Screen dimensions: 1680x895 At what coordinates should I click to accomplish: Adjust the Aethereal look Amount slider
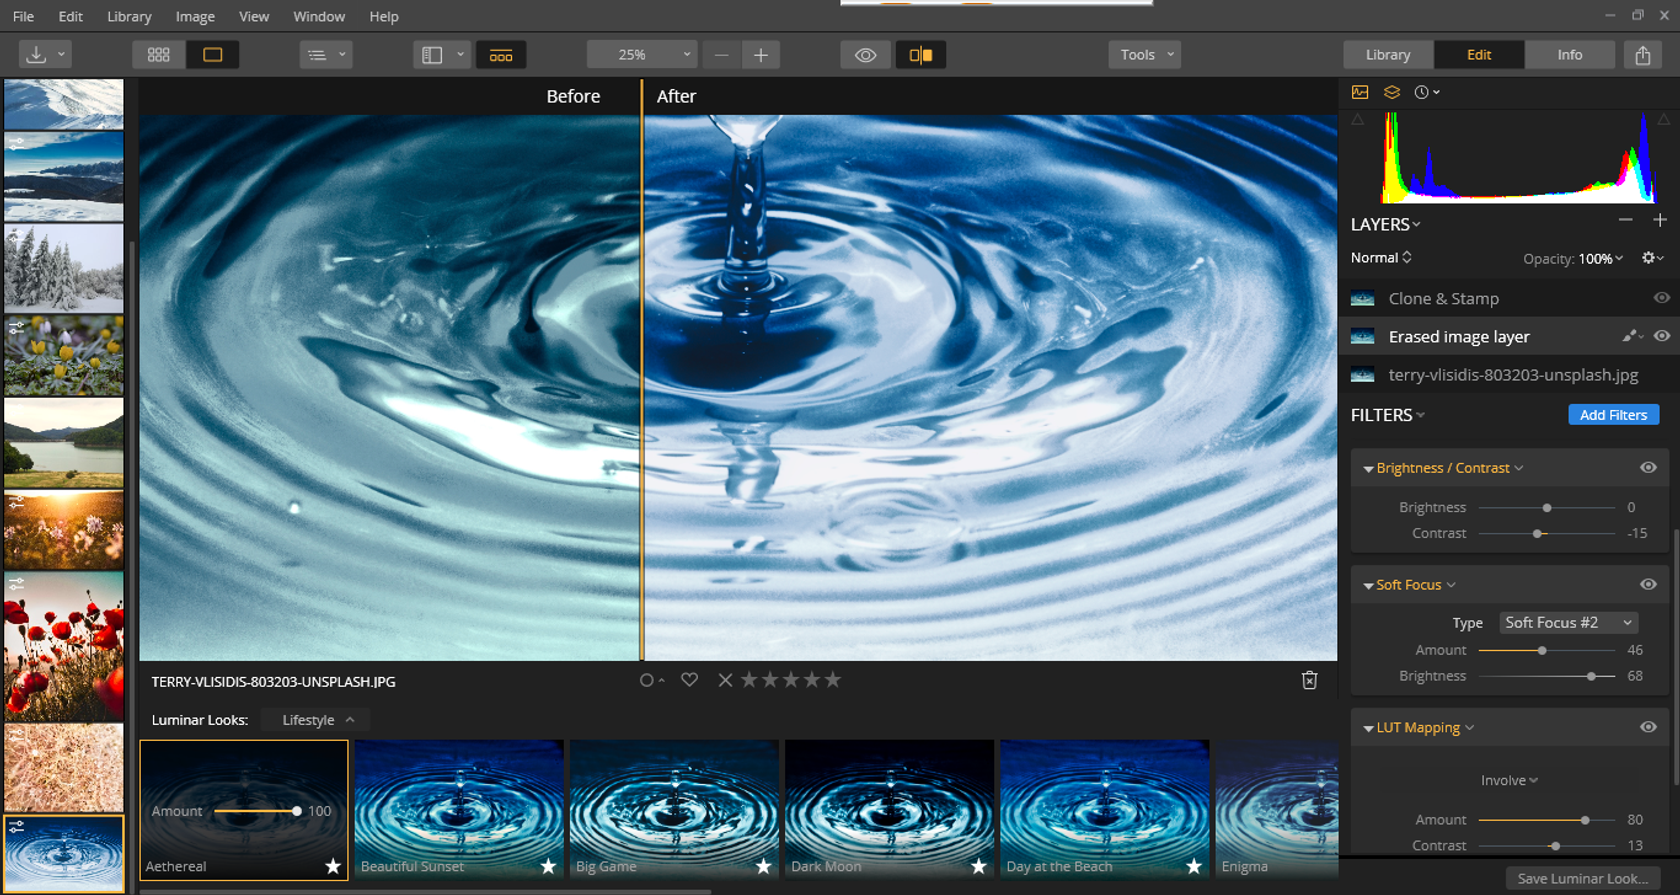[x=256, y=811]
